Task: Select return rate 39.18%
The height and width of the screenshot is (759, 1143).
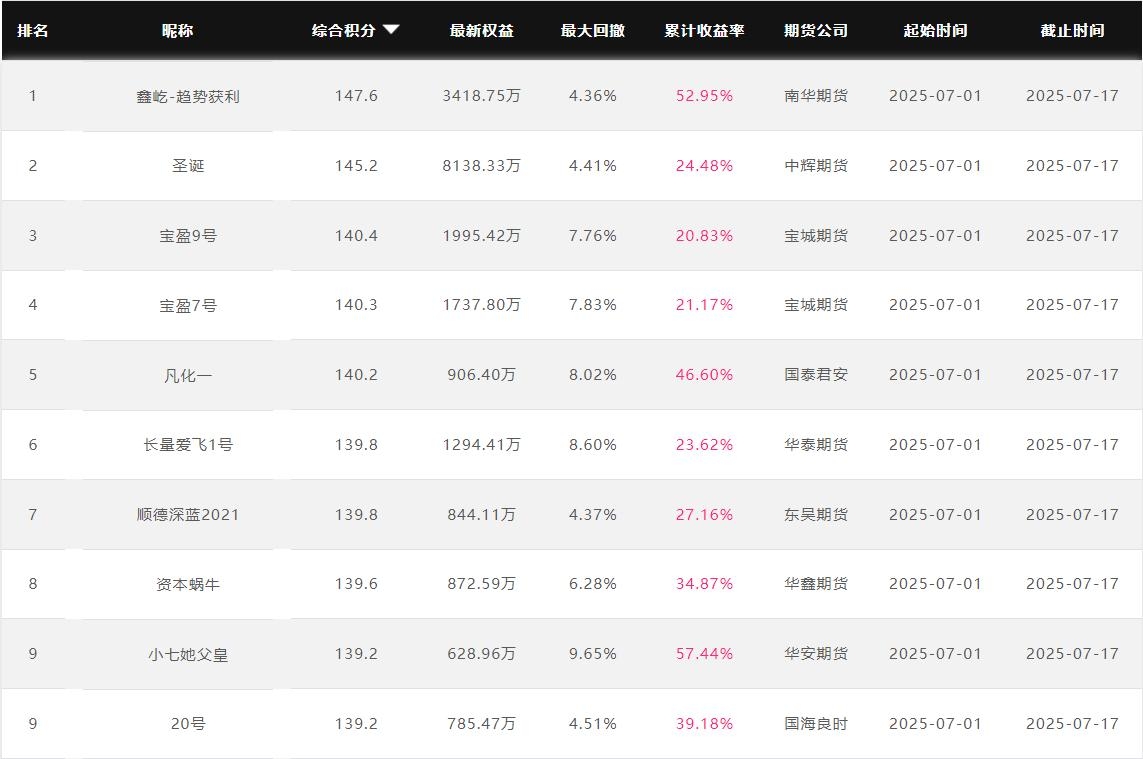Action: 704,724
